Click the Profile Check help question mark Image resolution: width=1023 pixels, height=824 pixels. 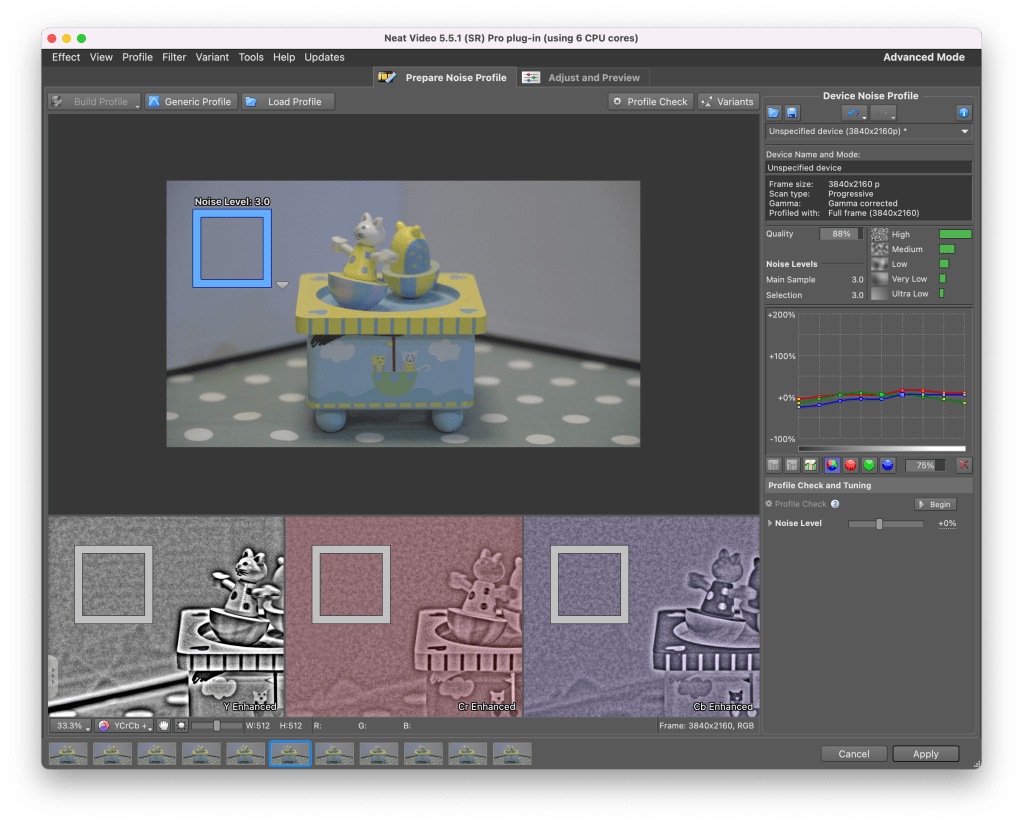835,504
